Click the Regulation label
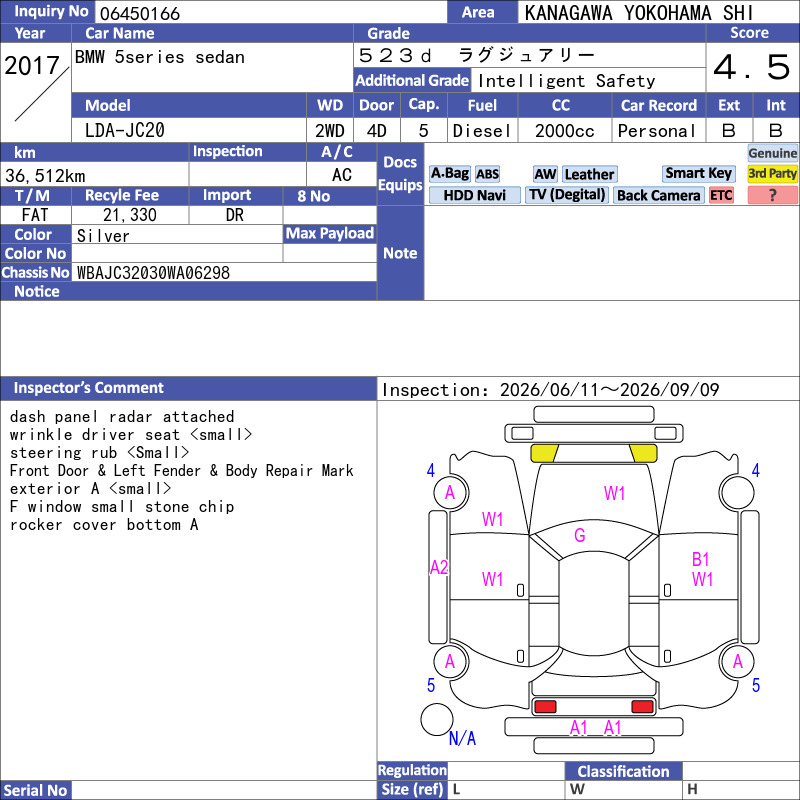The width and height of the screenshot is (800, 800). [x=412, y=770]
